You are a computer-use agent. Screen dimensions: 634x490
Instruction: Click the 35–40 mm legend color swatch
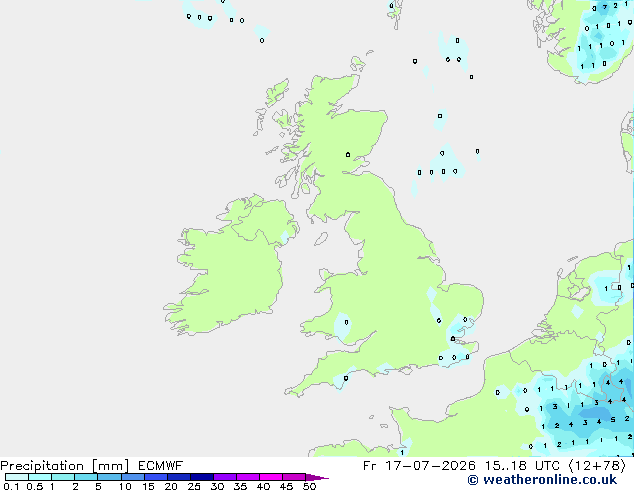click(247, 477)
